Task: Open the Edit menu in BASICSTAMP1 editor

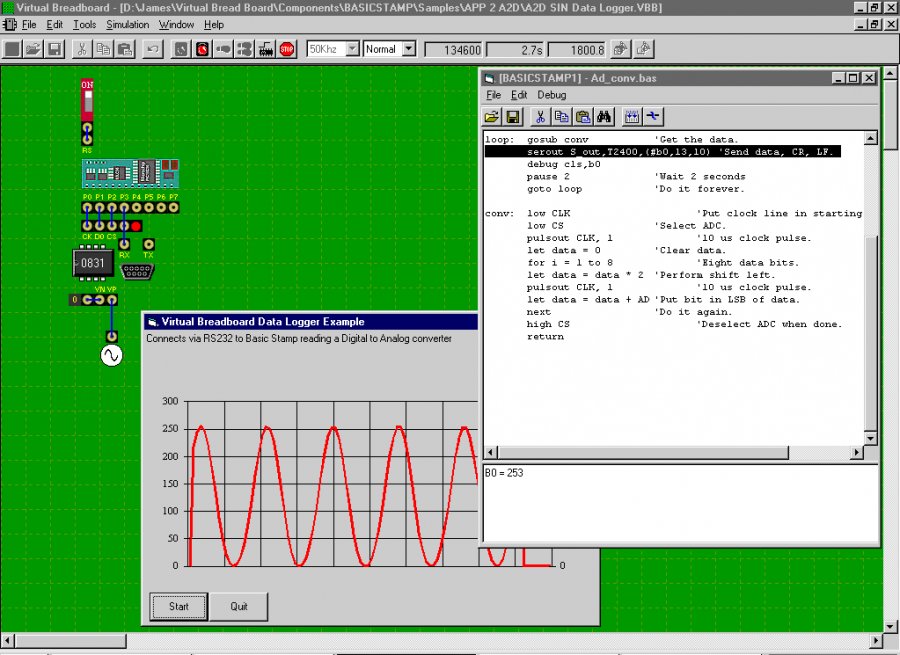Action: pyautogui.click(x=519, y=95)
